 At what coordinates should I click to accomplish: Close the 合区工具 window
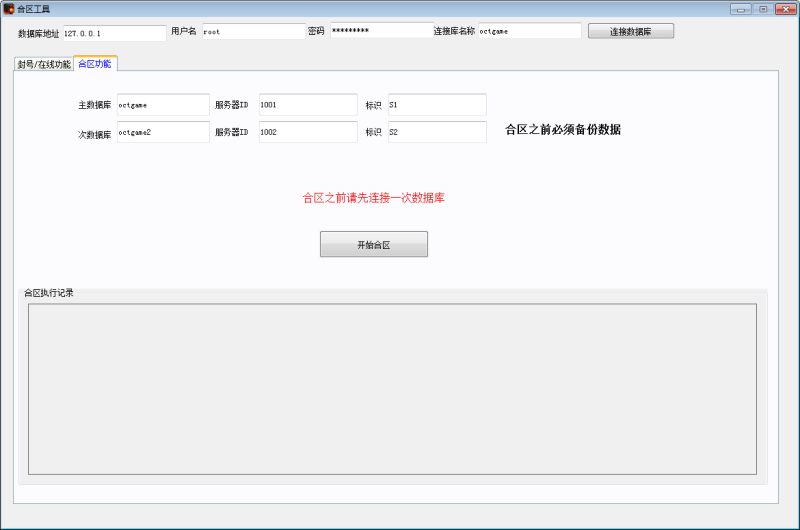(784, 8)
